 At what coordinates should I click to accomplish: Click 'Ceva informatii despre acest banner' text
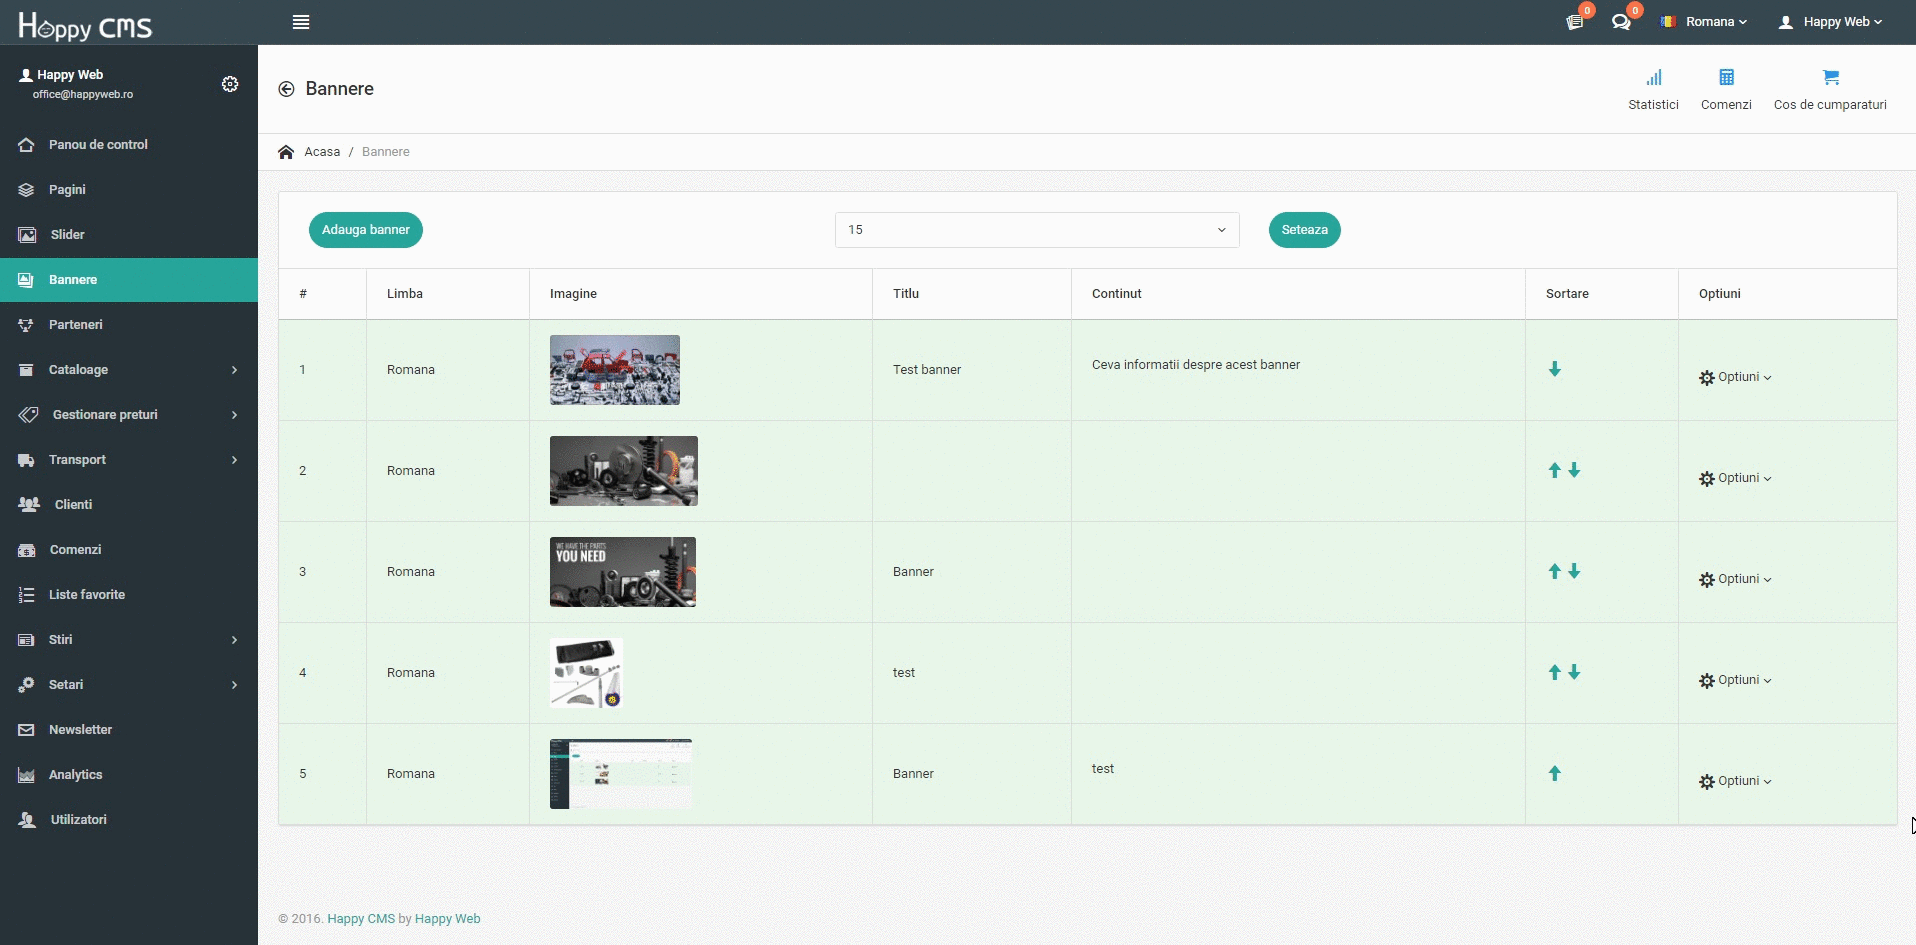[x=1196, y=365]
